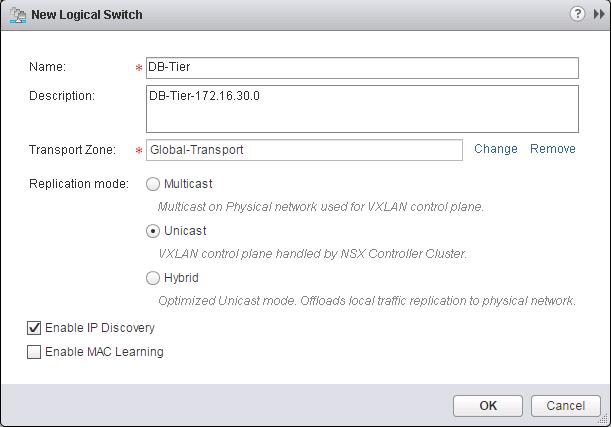Viewport: 611px width, 427px height.
Task: Click the logical switch icon in title bar
Action: pos(18,15)
